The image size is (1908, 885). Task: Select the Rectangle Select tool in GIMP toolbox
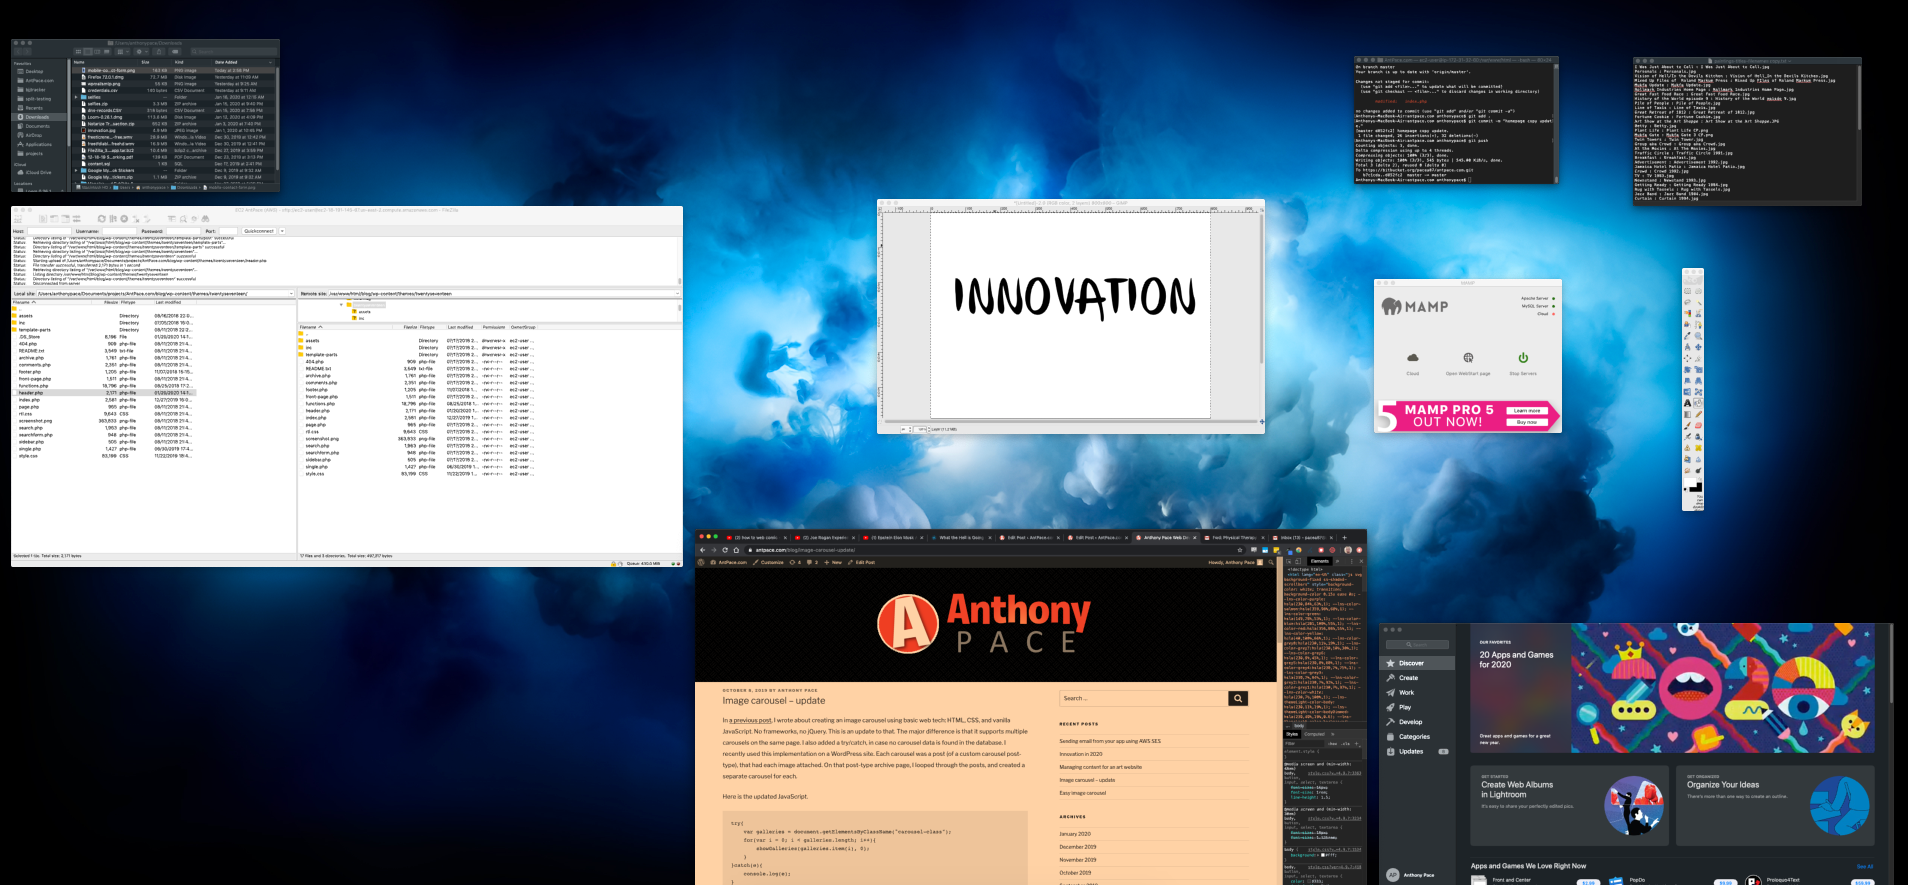[x=1687, y=290]
